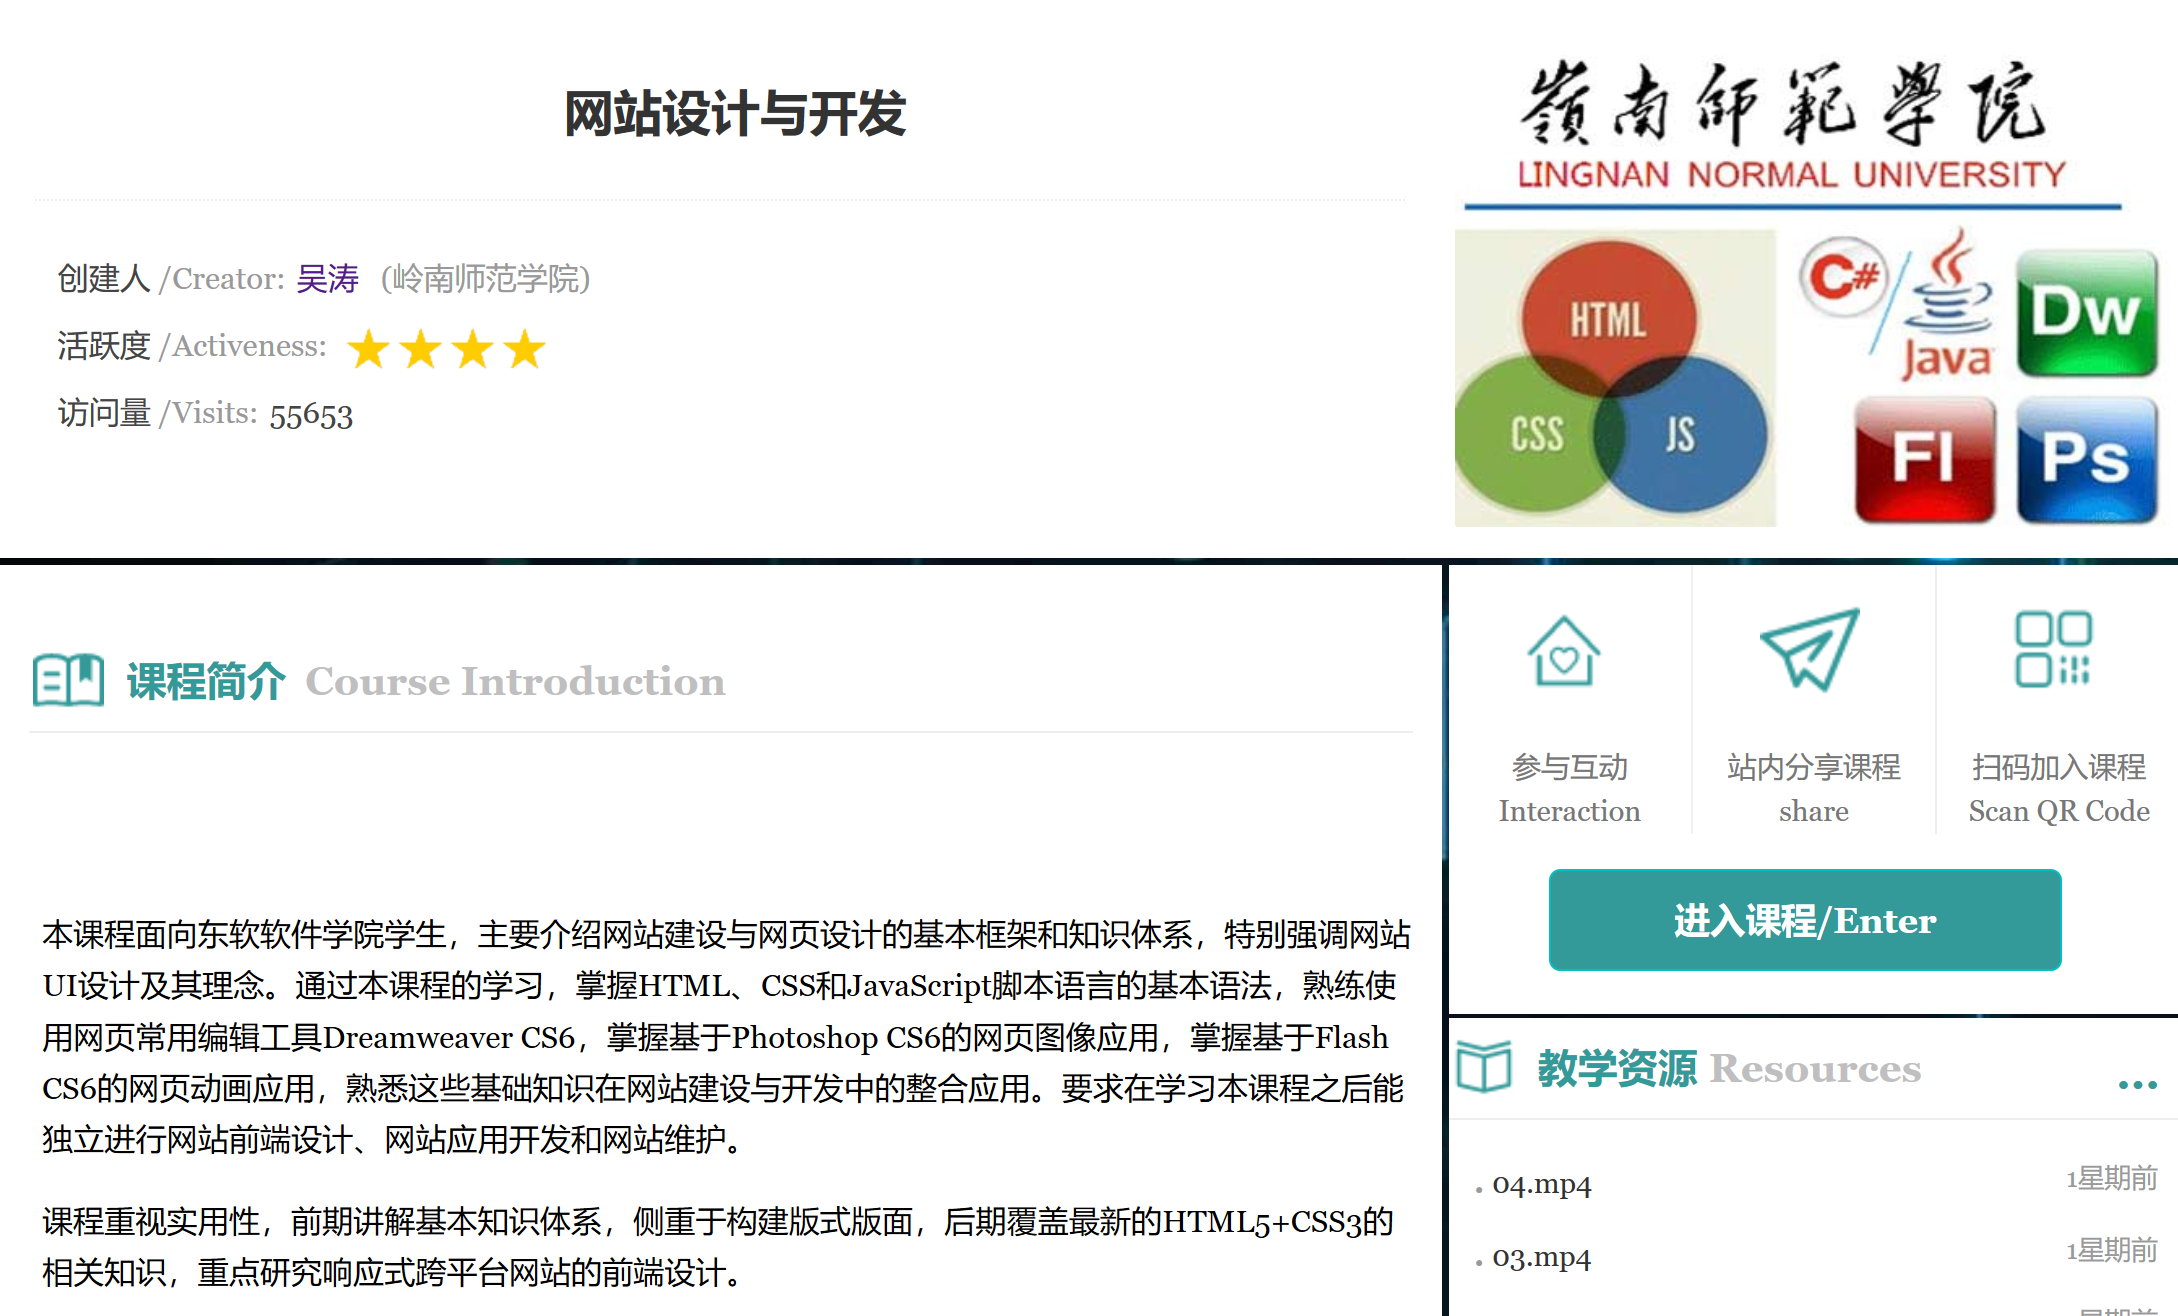Image resolution: width=2178 pixels, height=1316 pixels.
Task: Click the house heart Interaction icon
Action: click(1563, 651)
